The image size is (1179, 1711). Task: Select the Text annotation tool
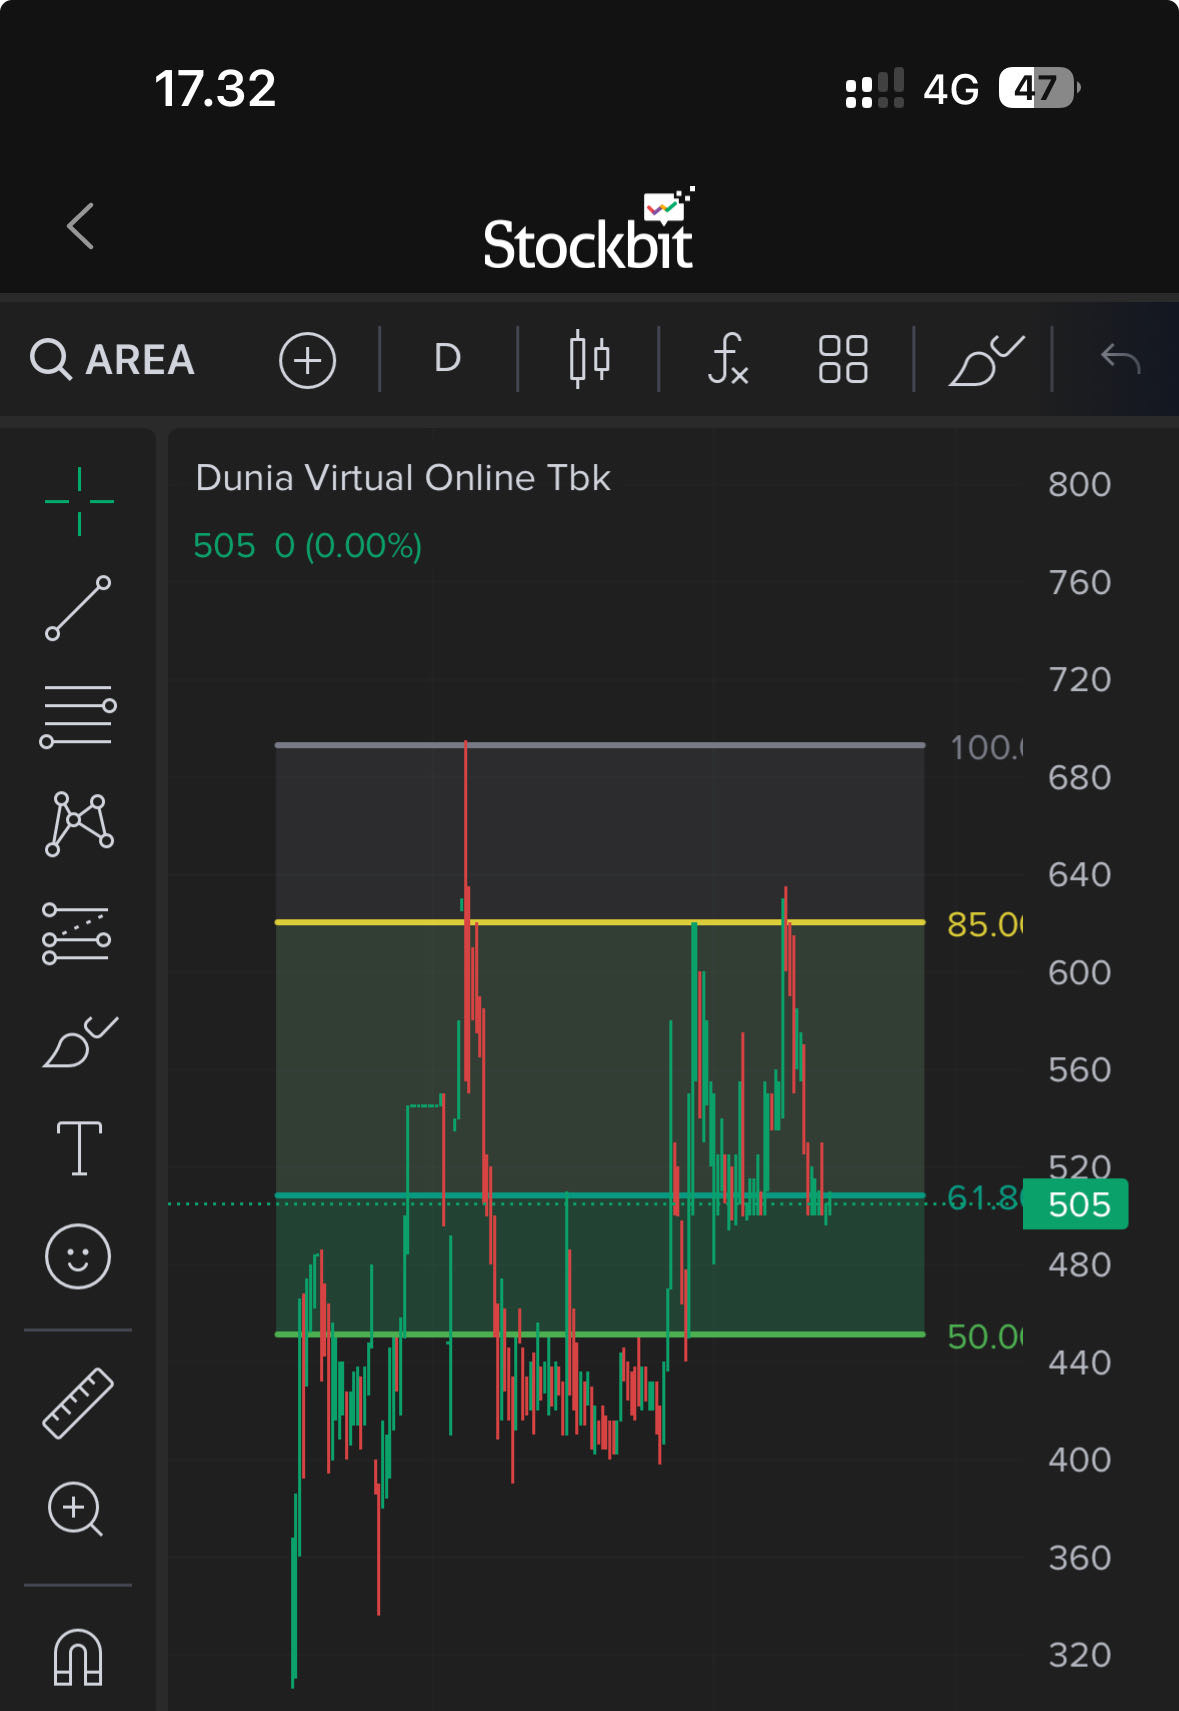coord(79,1148)
